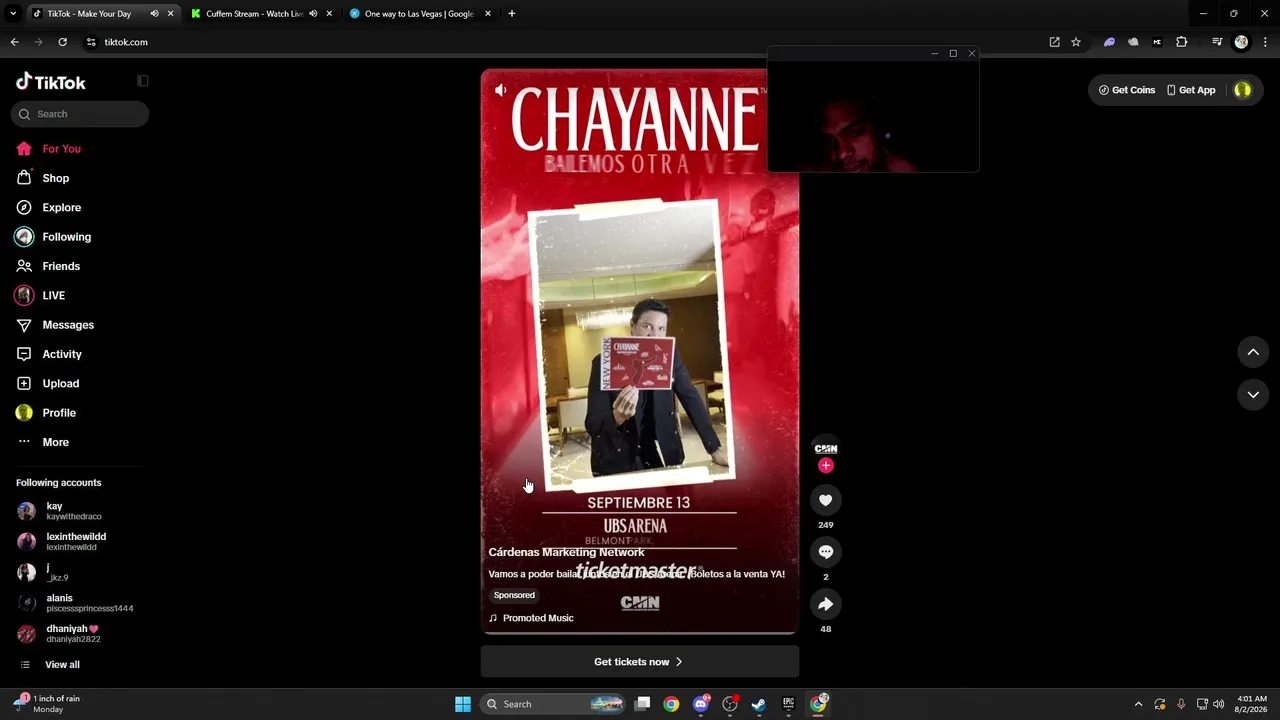Viewport: 1280px width, 720px height.
Task: Open the Chrome profile avatar
Action: tap(1241, 42)
